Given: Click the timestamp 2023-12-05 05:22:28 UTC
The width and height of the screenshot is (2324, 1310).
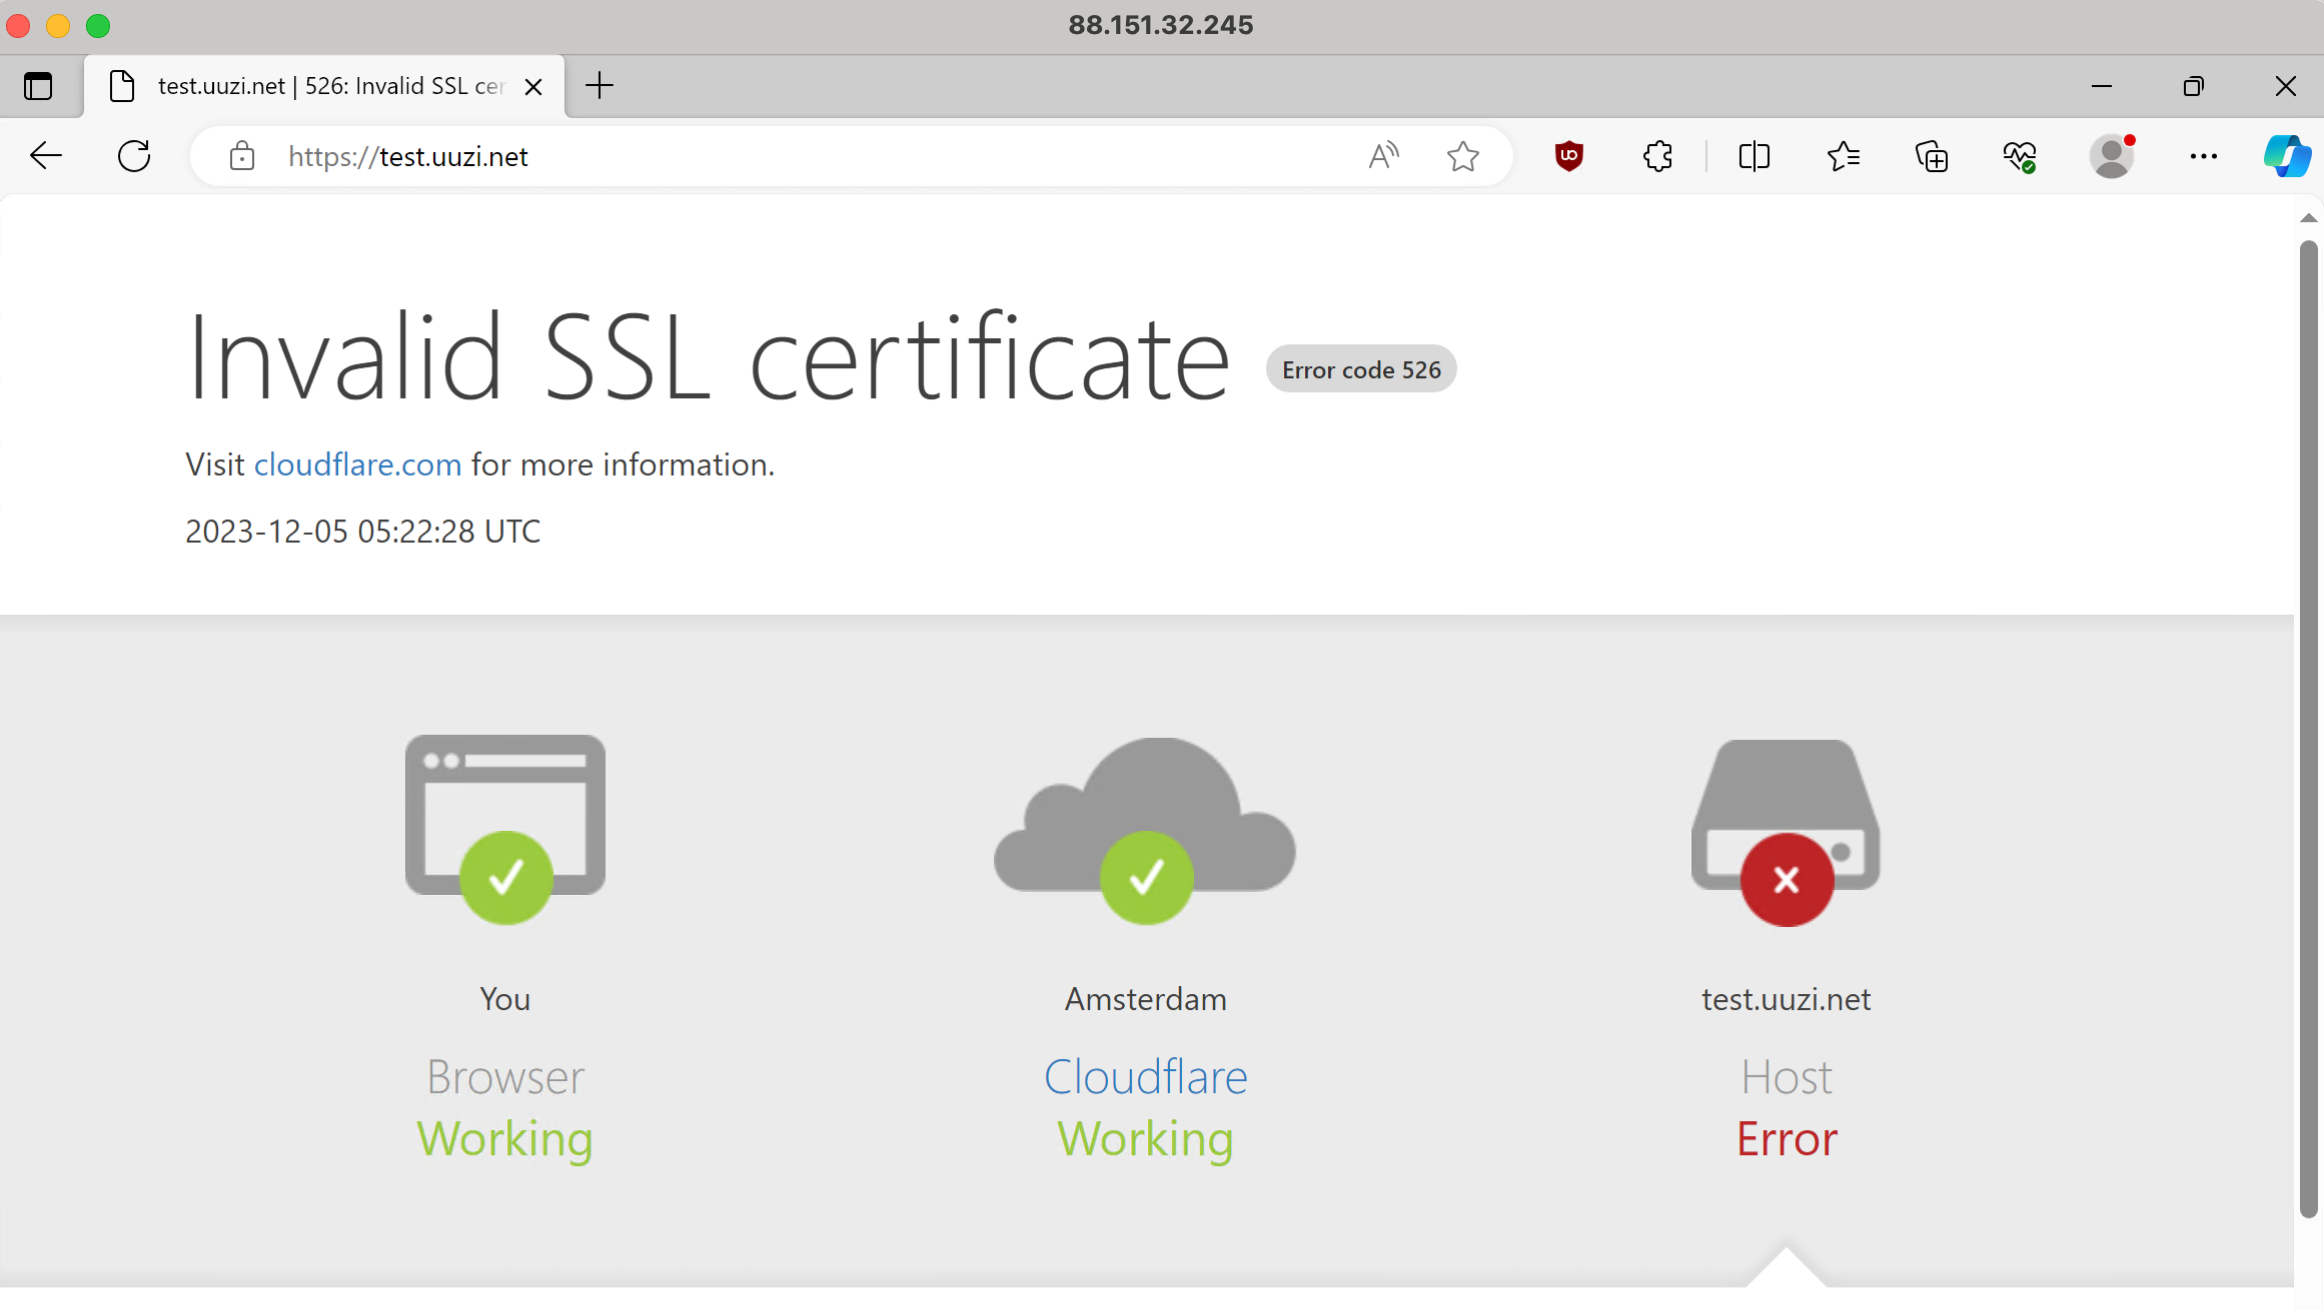Looking at the screenshot, I should click(x=362, y=531).
